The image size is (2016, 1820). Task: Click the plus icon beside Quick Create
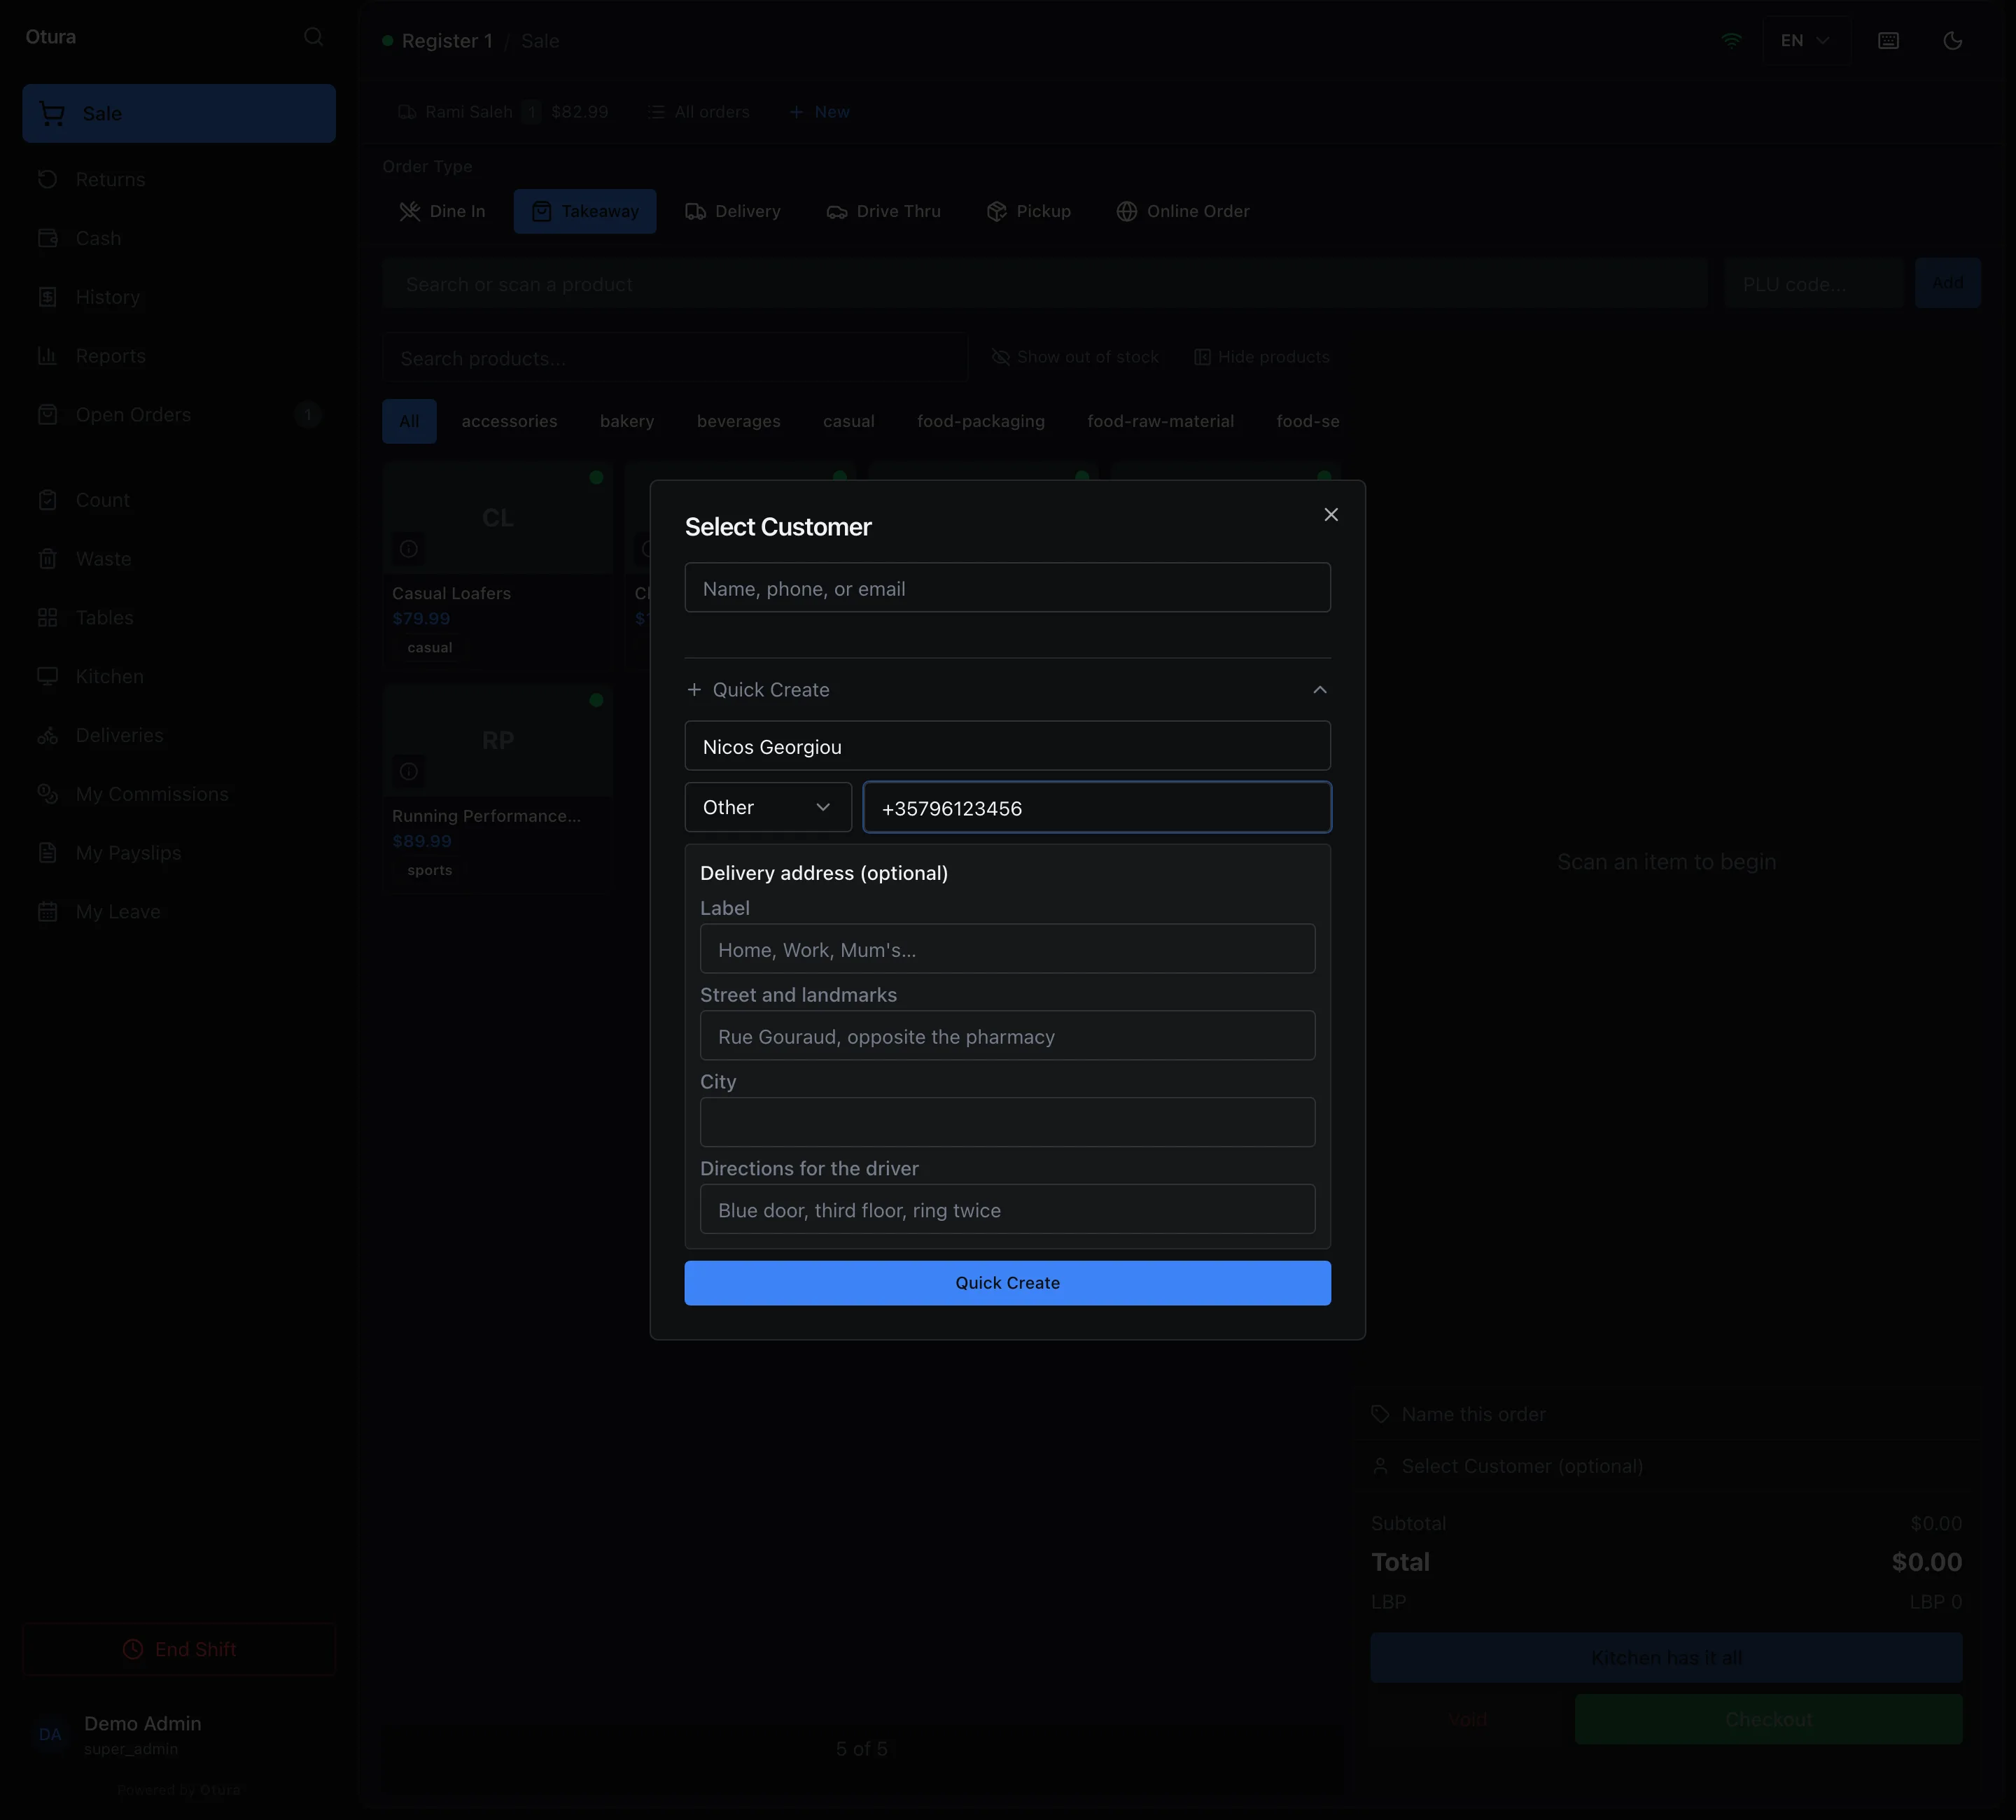[694, 690]
